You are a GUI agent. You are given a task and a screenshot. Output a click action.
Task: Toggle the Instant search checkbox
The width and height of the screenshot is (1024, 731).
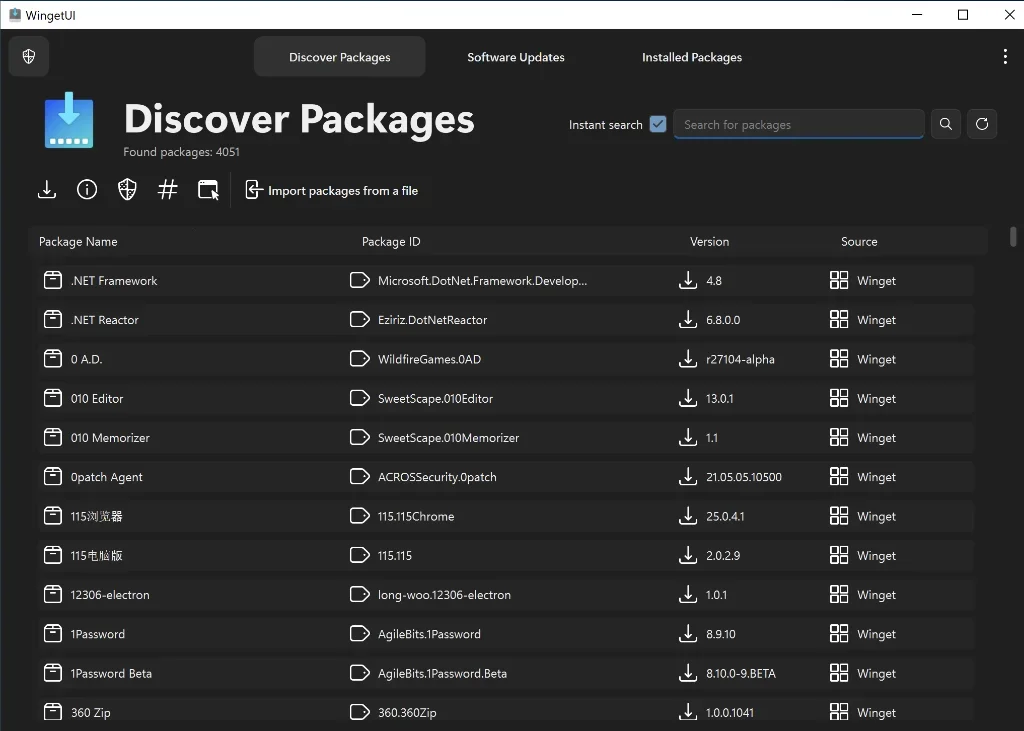click(x=658, y=124)
